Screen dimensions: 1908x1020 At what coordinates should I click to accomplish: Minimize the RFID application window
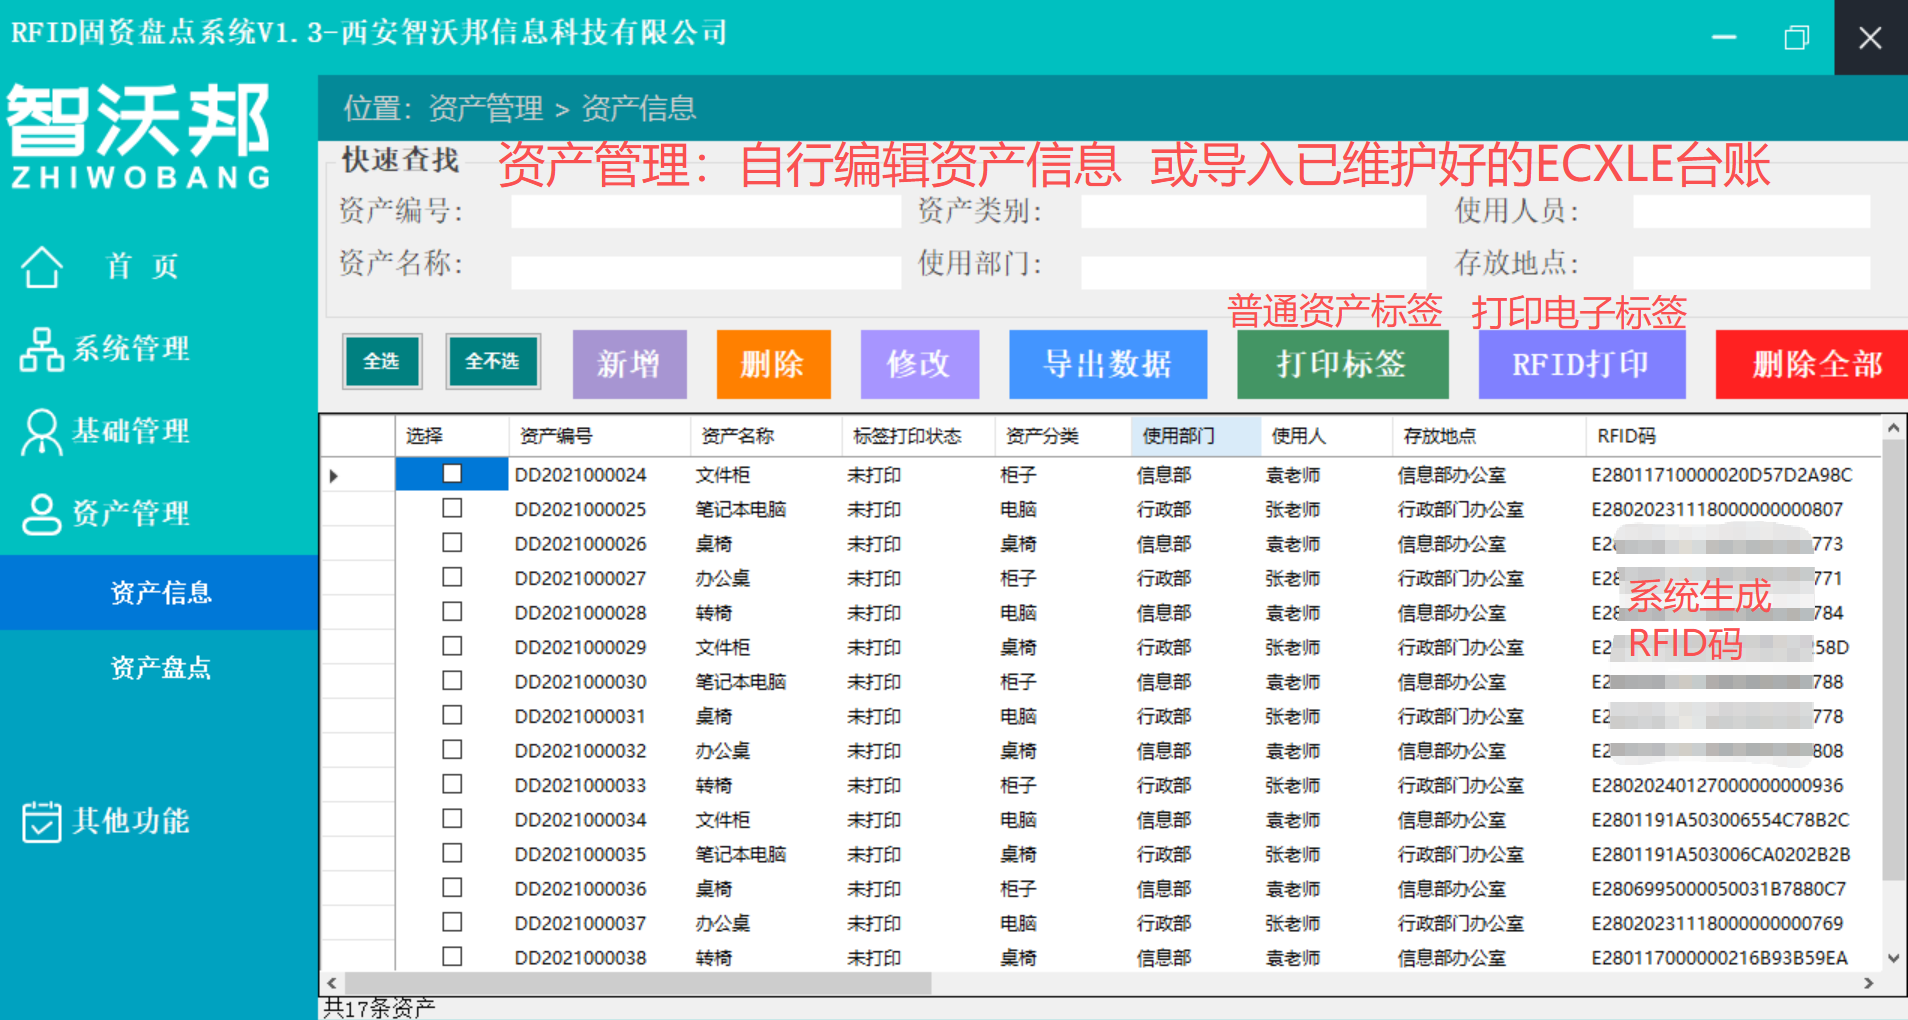(1724, 38)
